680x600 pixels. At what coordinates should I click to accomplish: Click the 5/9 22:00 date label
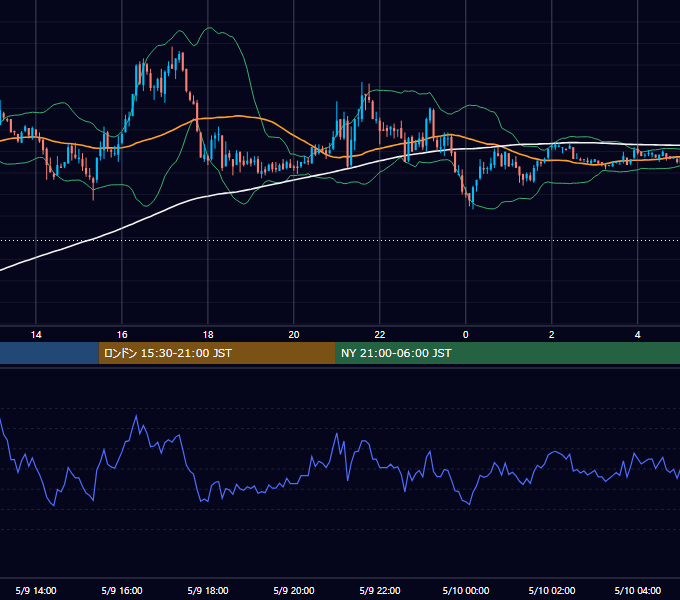379,590
